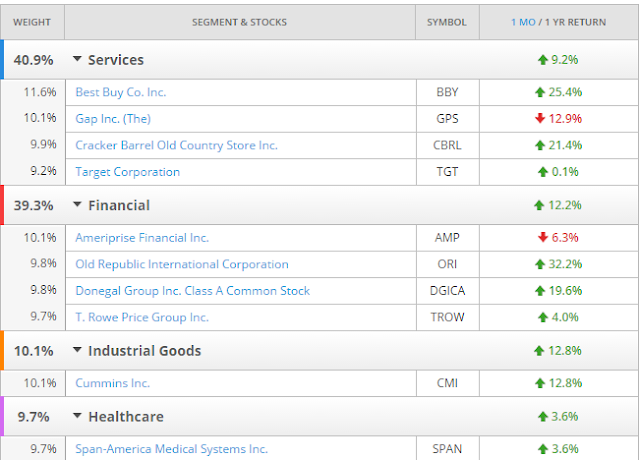This screenshot has width=640, height=460.
Task: Click Best Buy's 25.4% return
Action: [558, 92]
